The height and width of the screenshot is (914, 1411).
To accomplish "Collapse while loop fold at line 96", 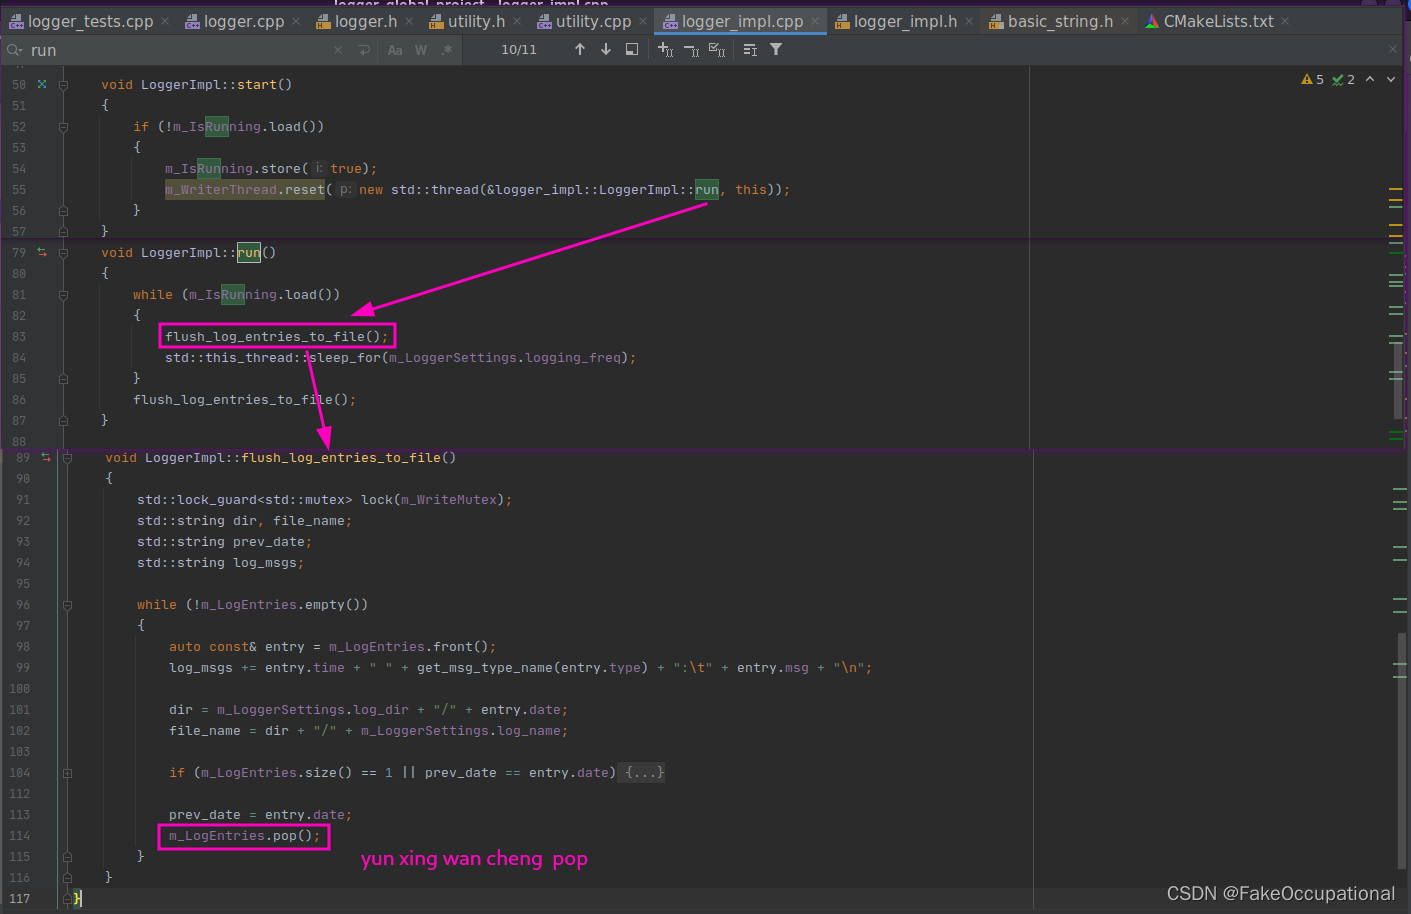I will (x=67, y=605).
